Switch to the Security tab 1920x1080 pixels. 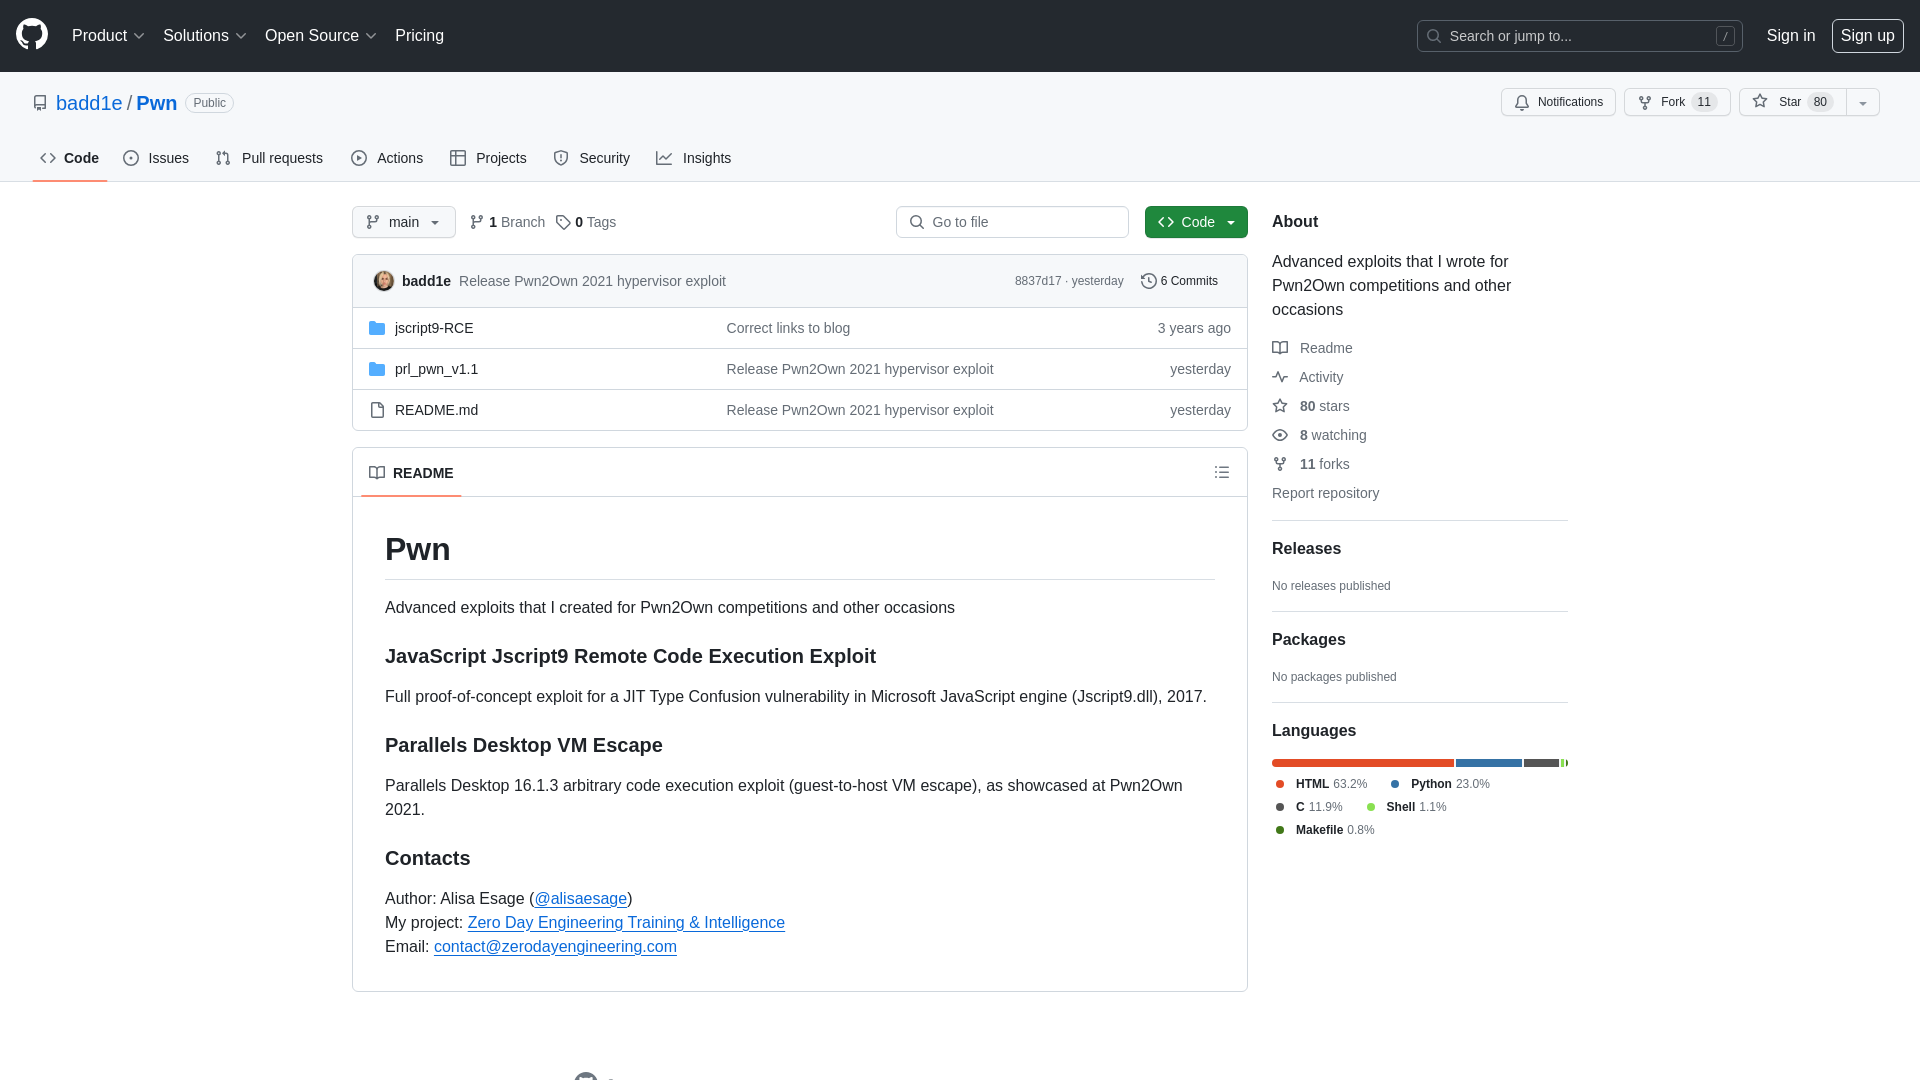click(x=592, y=157)
